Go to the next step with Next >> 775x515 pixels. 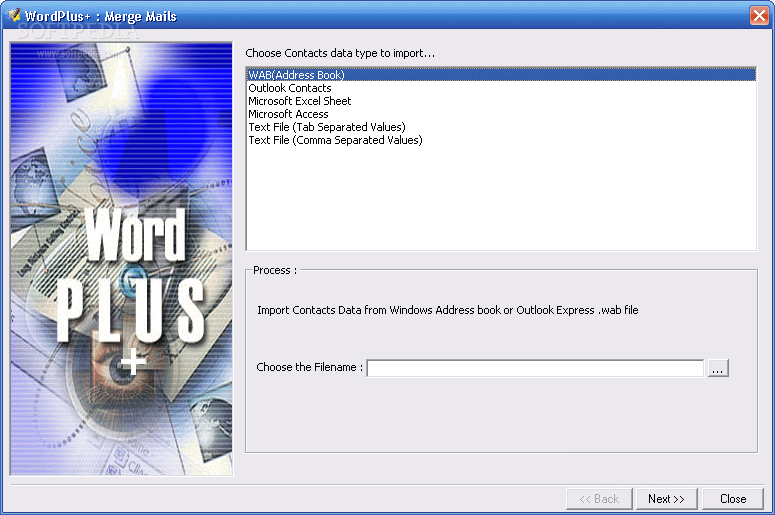pos(666,499)
